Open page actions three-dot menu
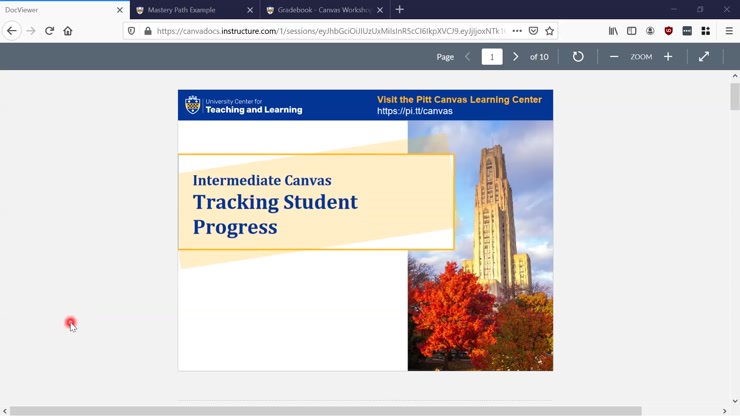 [x=517, y=31]
